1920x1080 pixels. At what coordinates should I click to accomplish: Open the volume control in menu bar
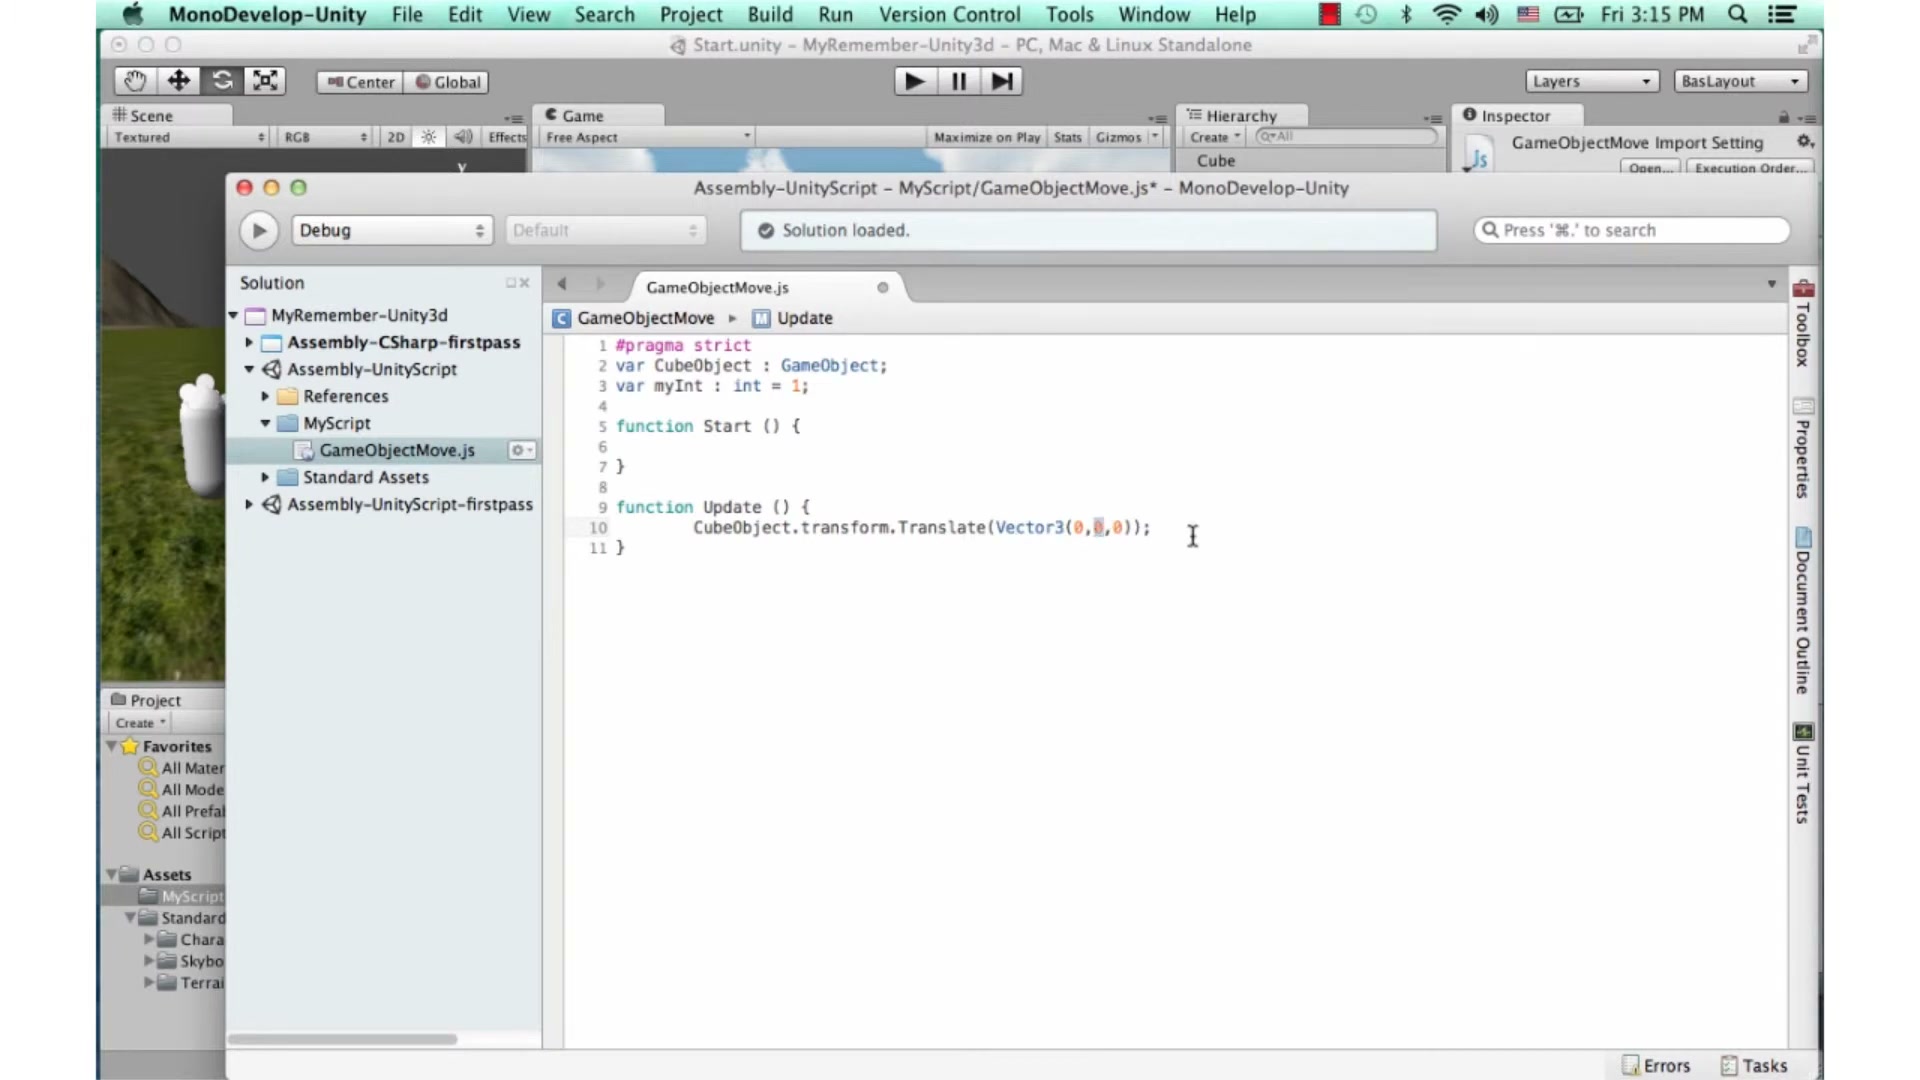click(x=1487, y=14)
